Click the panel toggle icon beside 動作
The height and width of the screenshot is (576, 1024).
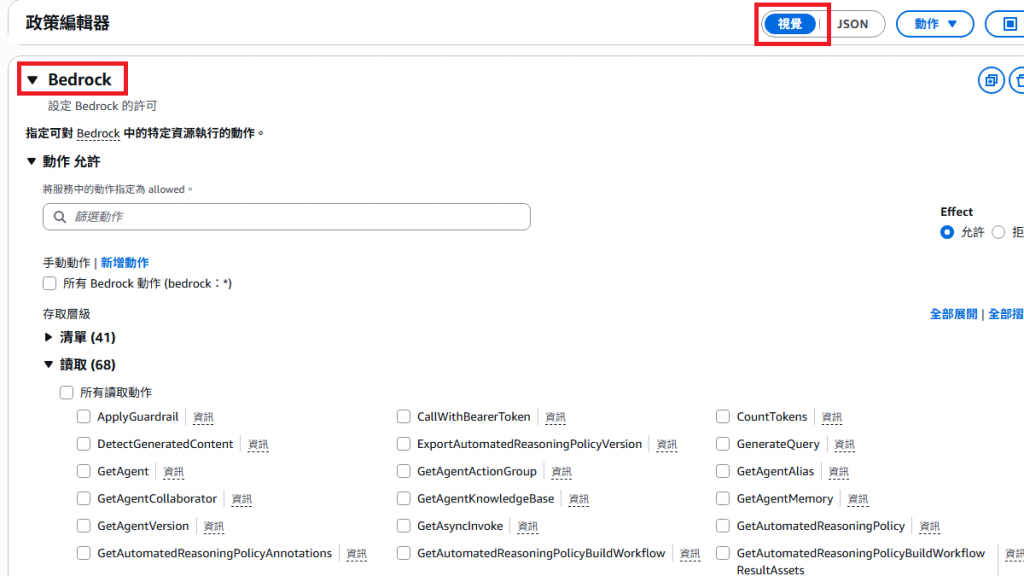(1009, 24)
